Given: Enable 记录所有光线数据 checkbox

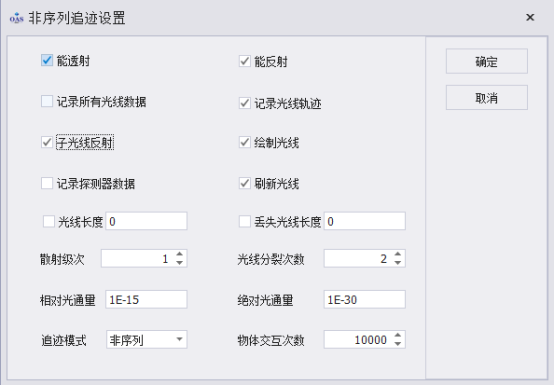Looking at the screenshot, I should pyautogui.click(x=47, y=101).
